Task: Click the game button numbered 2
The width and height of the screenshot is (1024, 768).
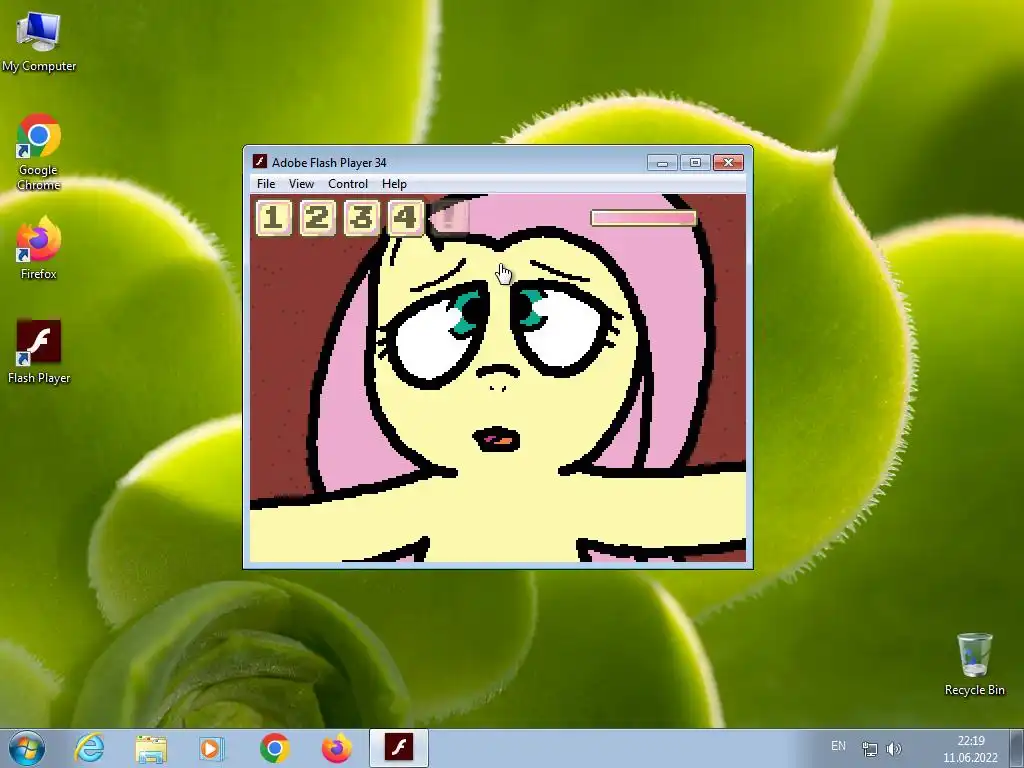Action: 317,217
